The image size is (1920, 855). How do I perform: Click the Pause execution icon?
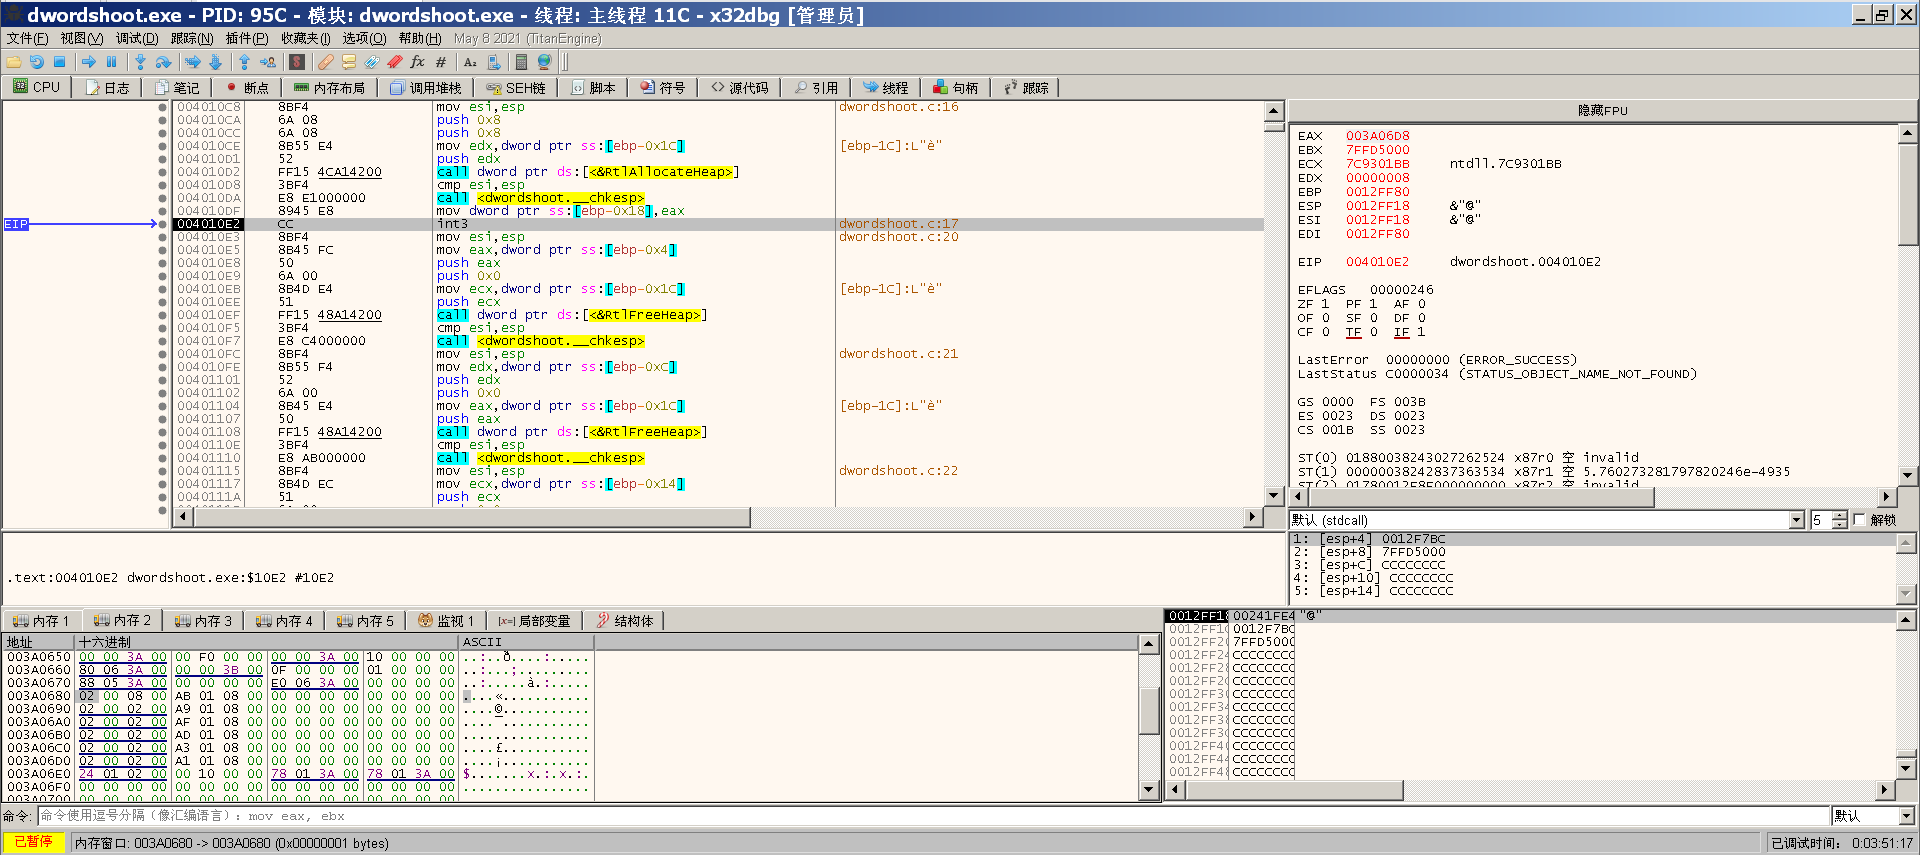coord(112,62)
